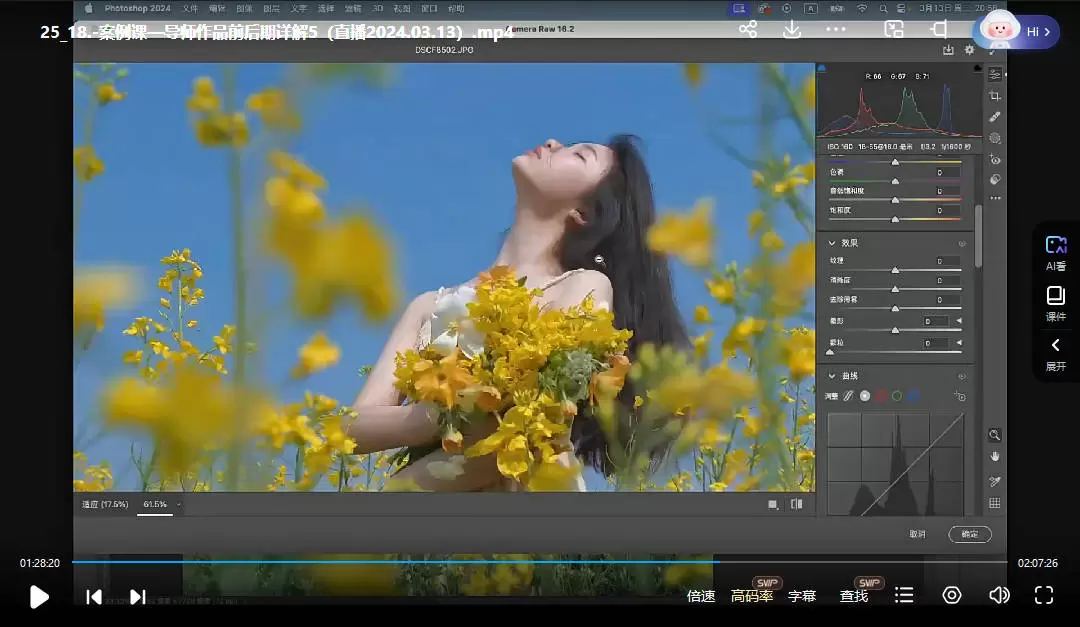1080x627 pixels.
Task: Select the red curve channel
Action: [x=881, y=396]
